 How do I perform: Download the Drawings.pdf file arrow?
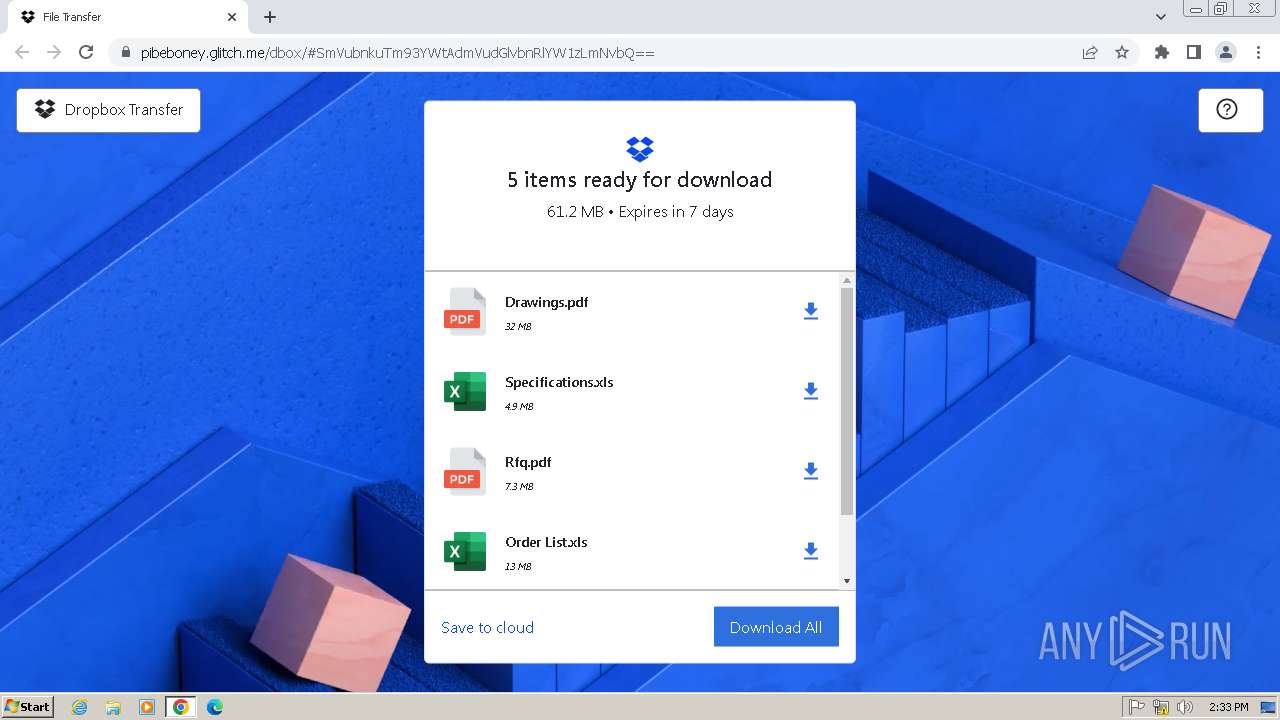[x=811, y=311]
